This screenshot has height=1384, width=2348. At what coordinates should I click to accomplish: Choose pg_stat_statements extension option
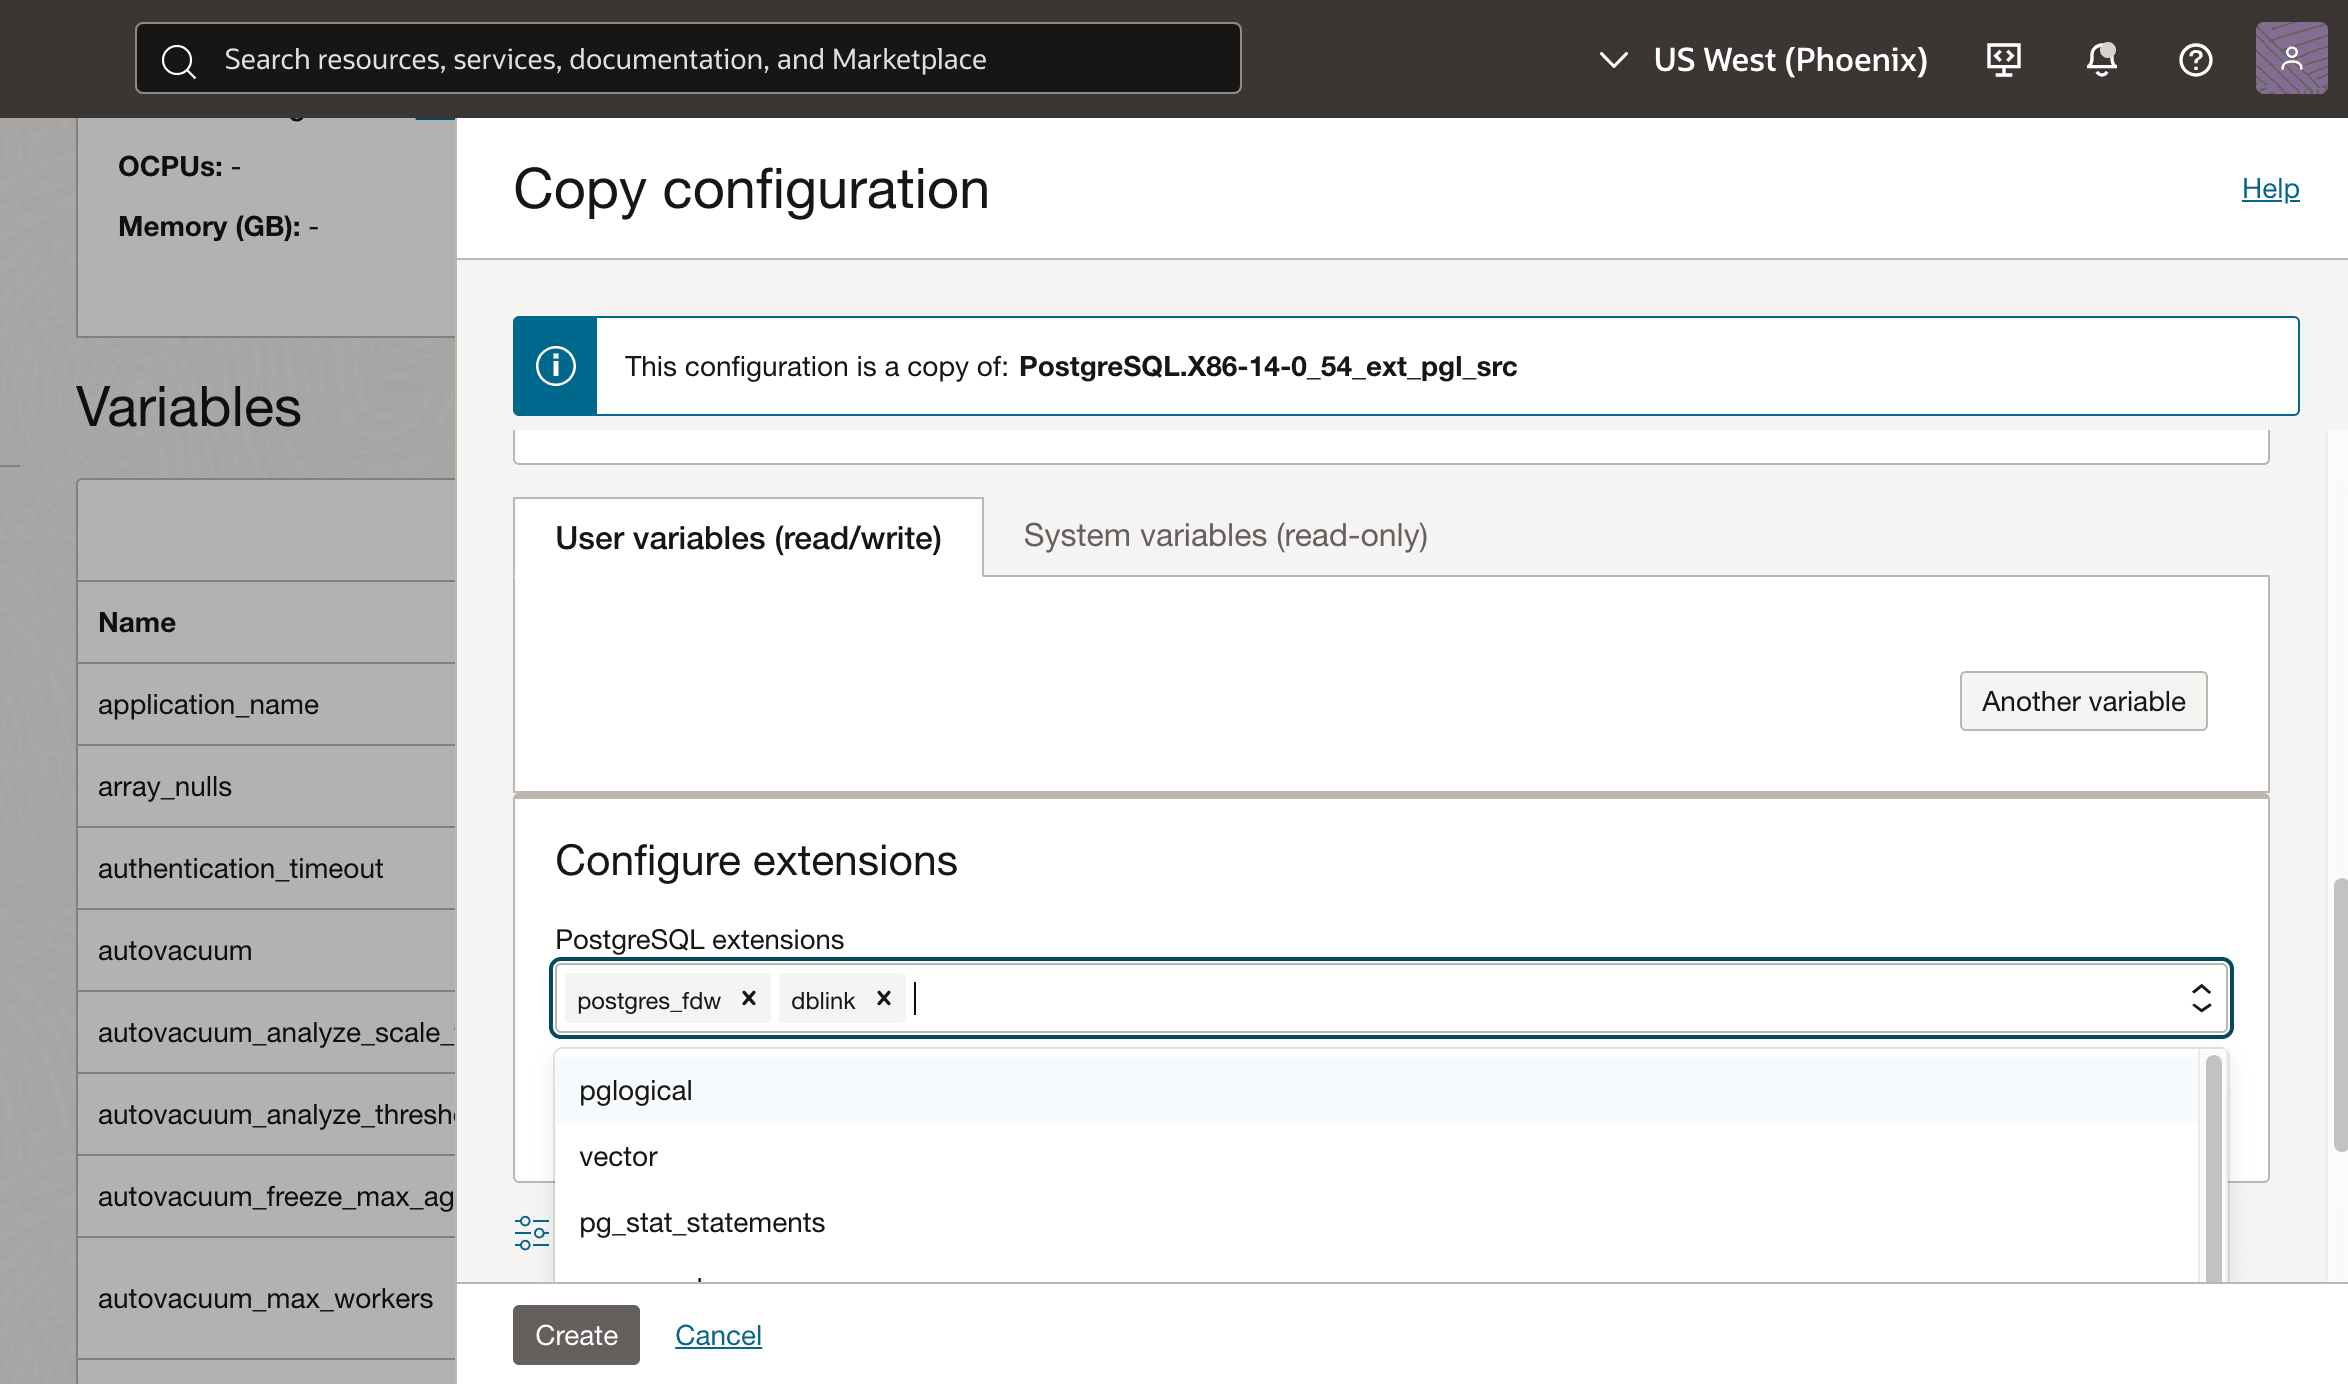click(x=701, y=1222)
